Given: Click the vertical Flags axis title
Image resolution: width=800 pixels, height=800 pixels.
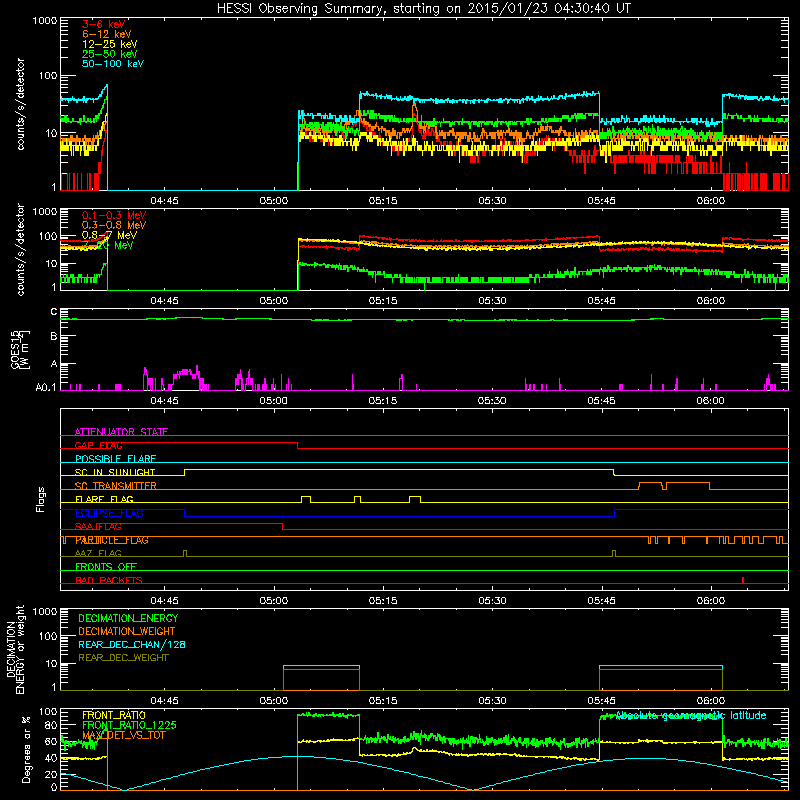Looking at the screenshot, I should [x=41, y=499].
